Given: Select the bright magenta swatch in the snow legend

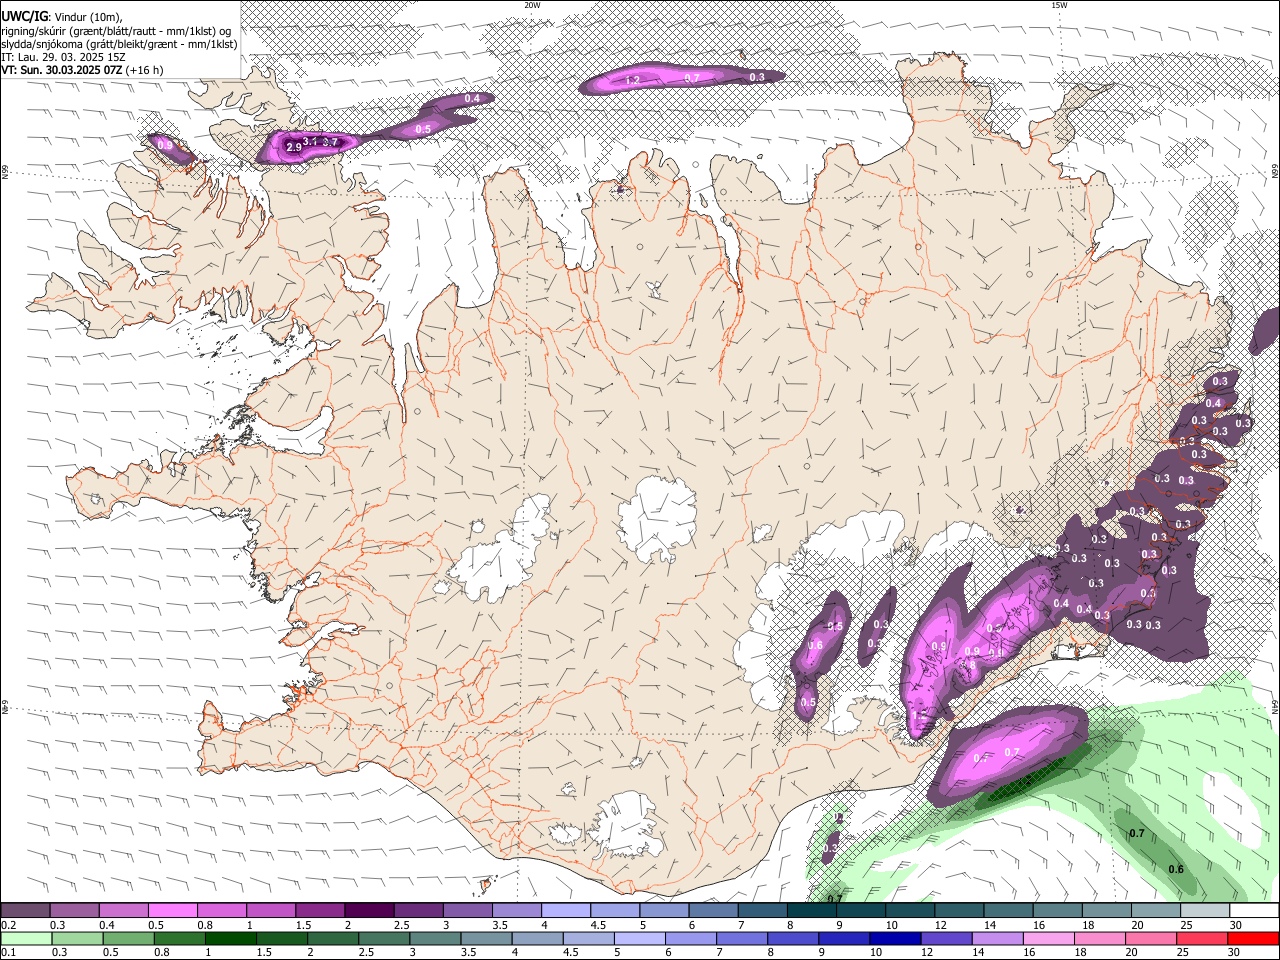Looking at the screenshot, I should (173, 910).
